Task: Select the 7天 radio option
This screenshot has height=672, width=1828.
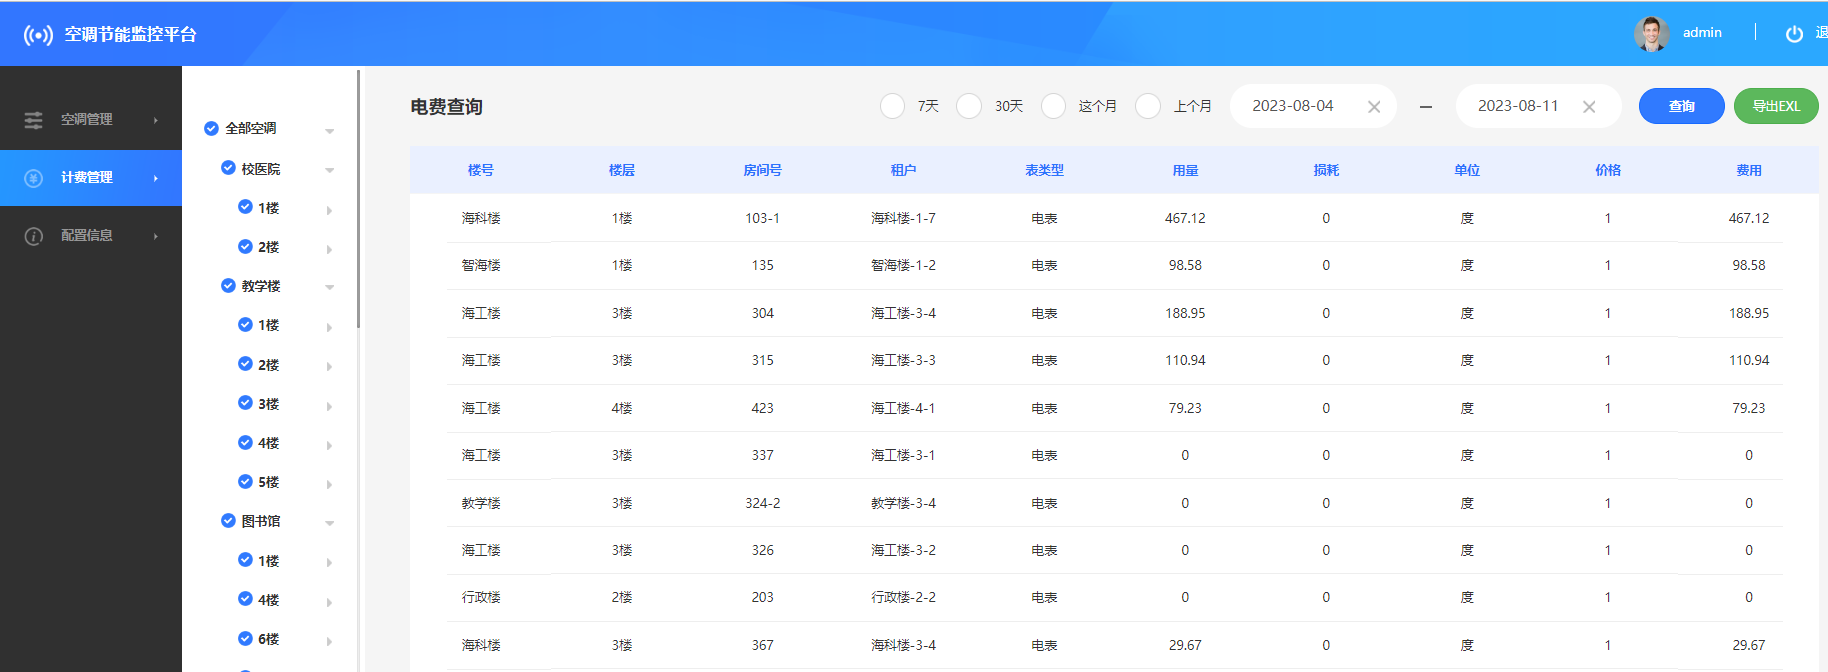Action: coord(892,106)
